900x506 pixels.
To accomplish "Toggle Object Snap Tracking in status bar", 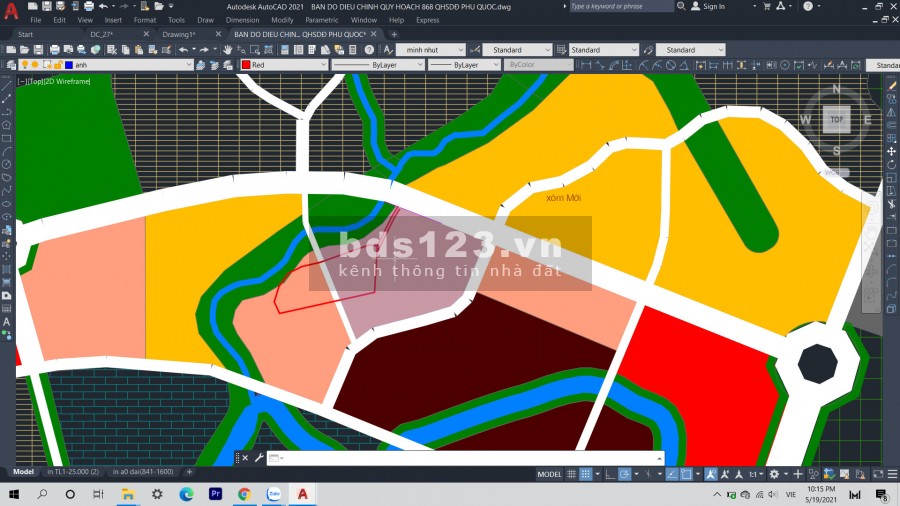I will pos(672,474).
